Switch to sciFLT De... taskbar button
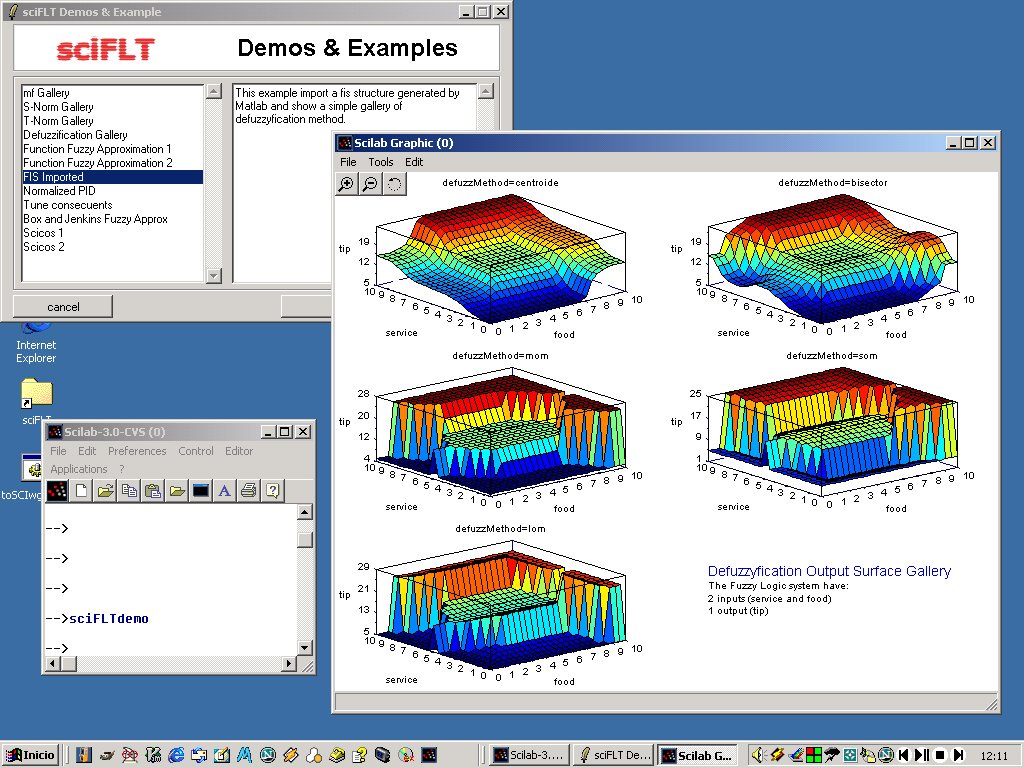The height and width of the screenshot is (768, 1024). click(x=614, y=755)
